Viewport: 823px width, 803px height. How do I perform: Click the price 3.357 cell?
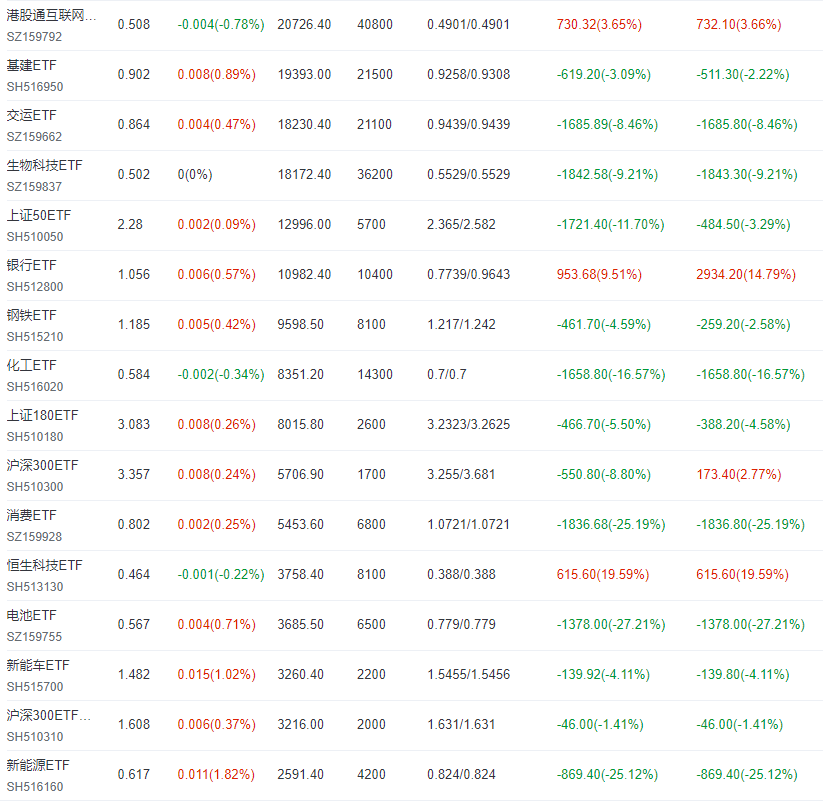click(134, 474)
